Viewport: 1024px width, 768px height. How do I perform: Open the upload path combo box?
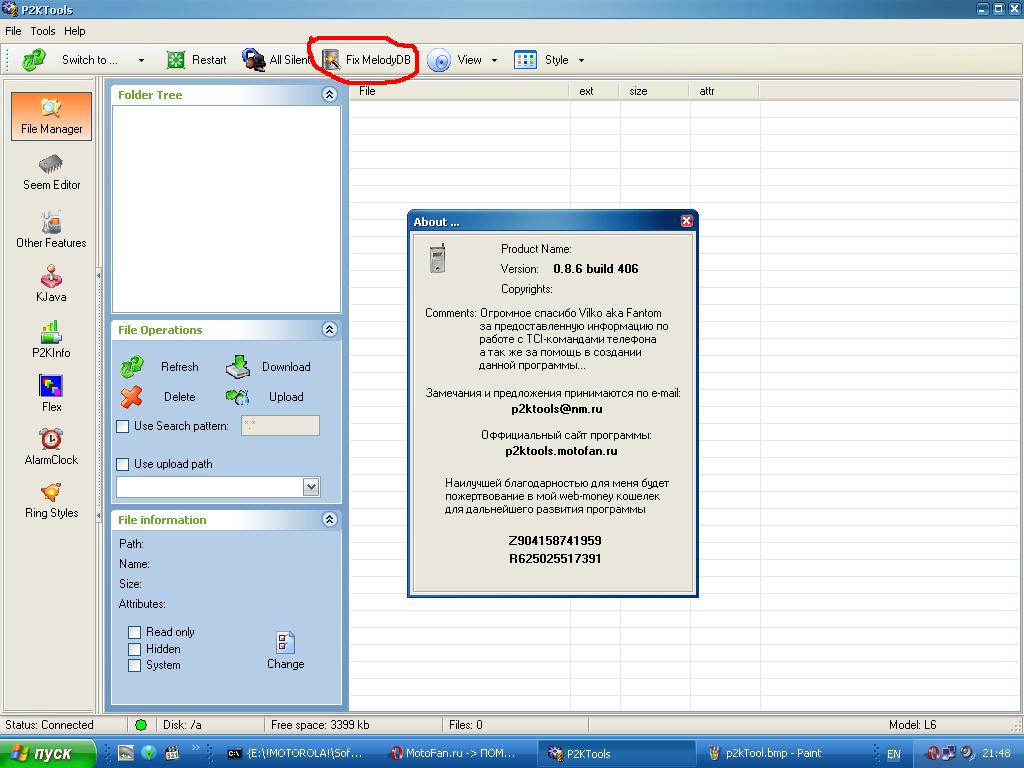point(218,487)
